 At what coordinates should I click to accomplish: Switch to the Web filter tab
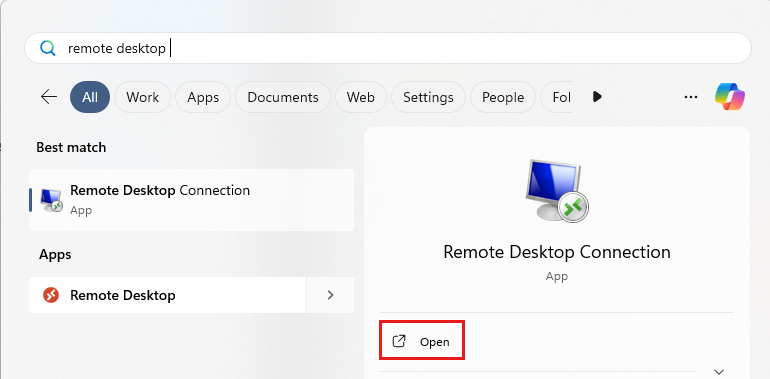(361, 97)
